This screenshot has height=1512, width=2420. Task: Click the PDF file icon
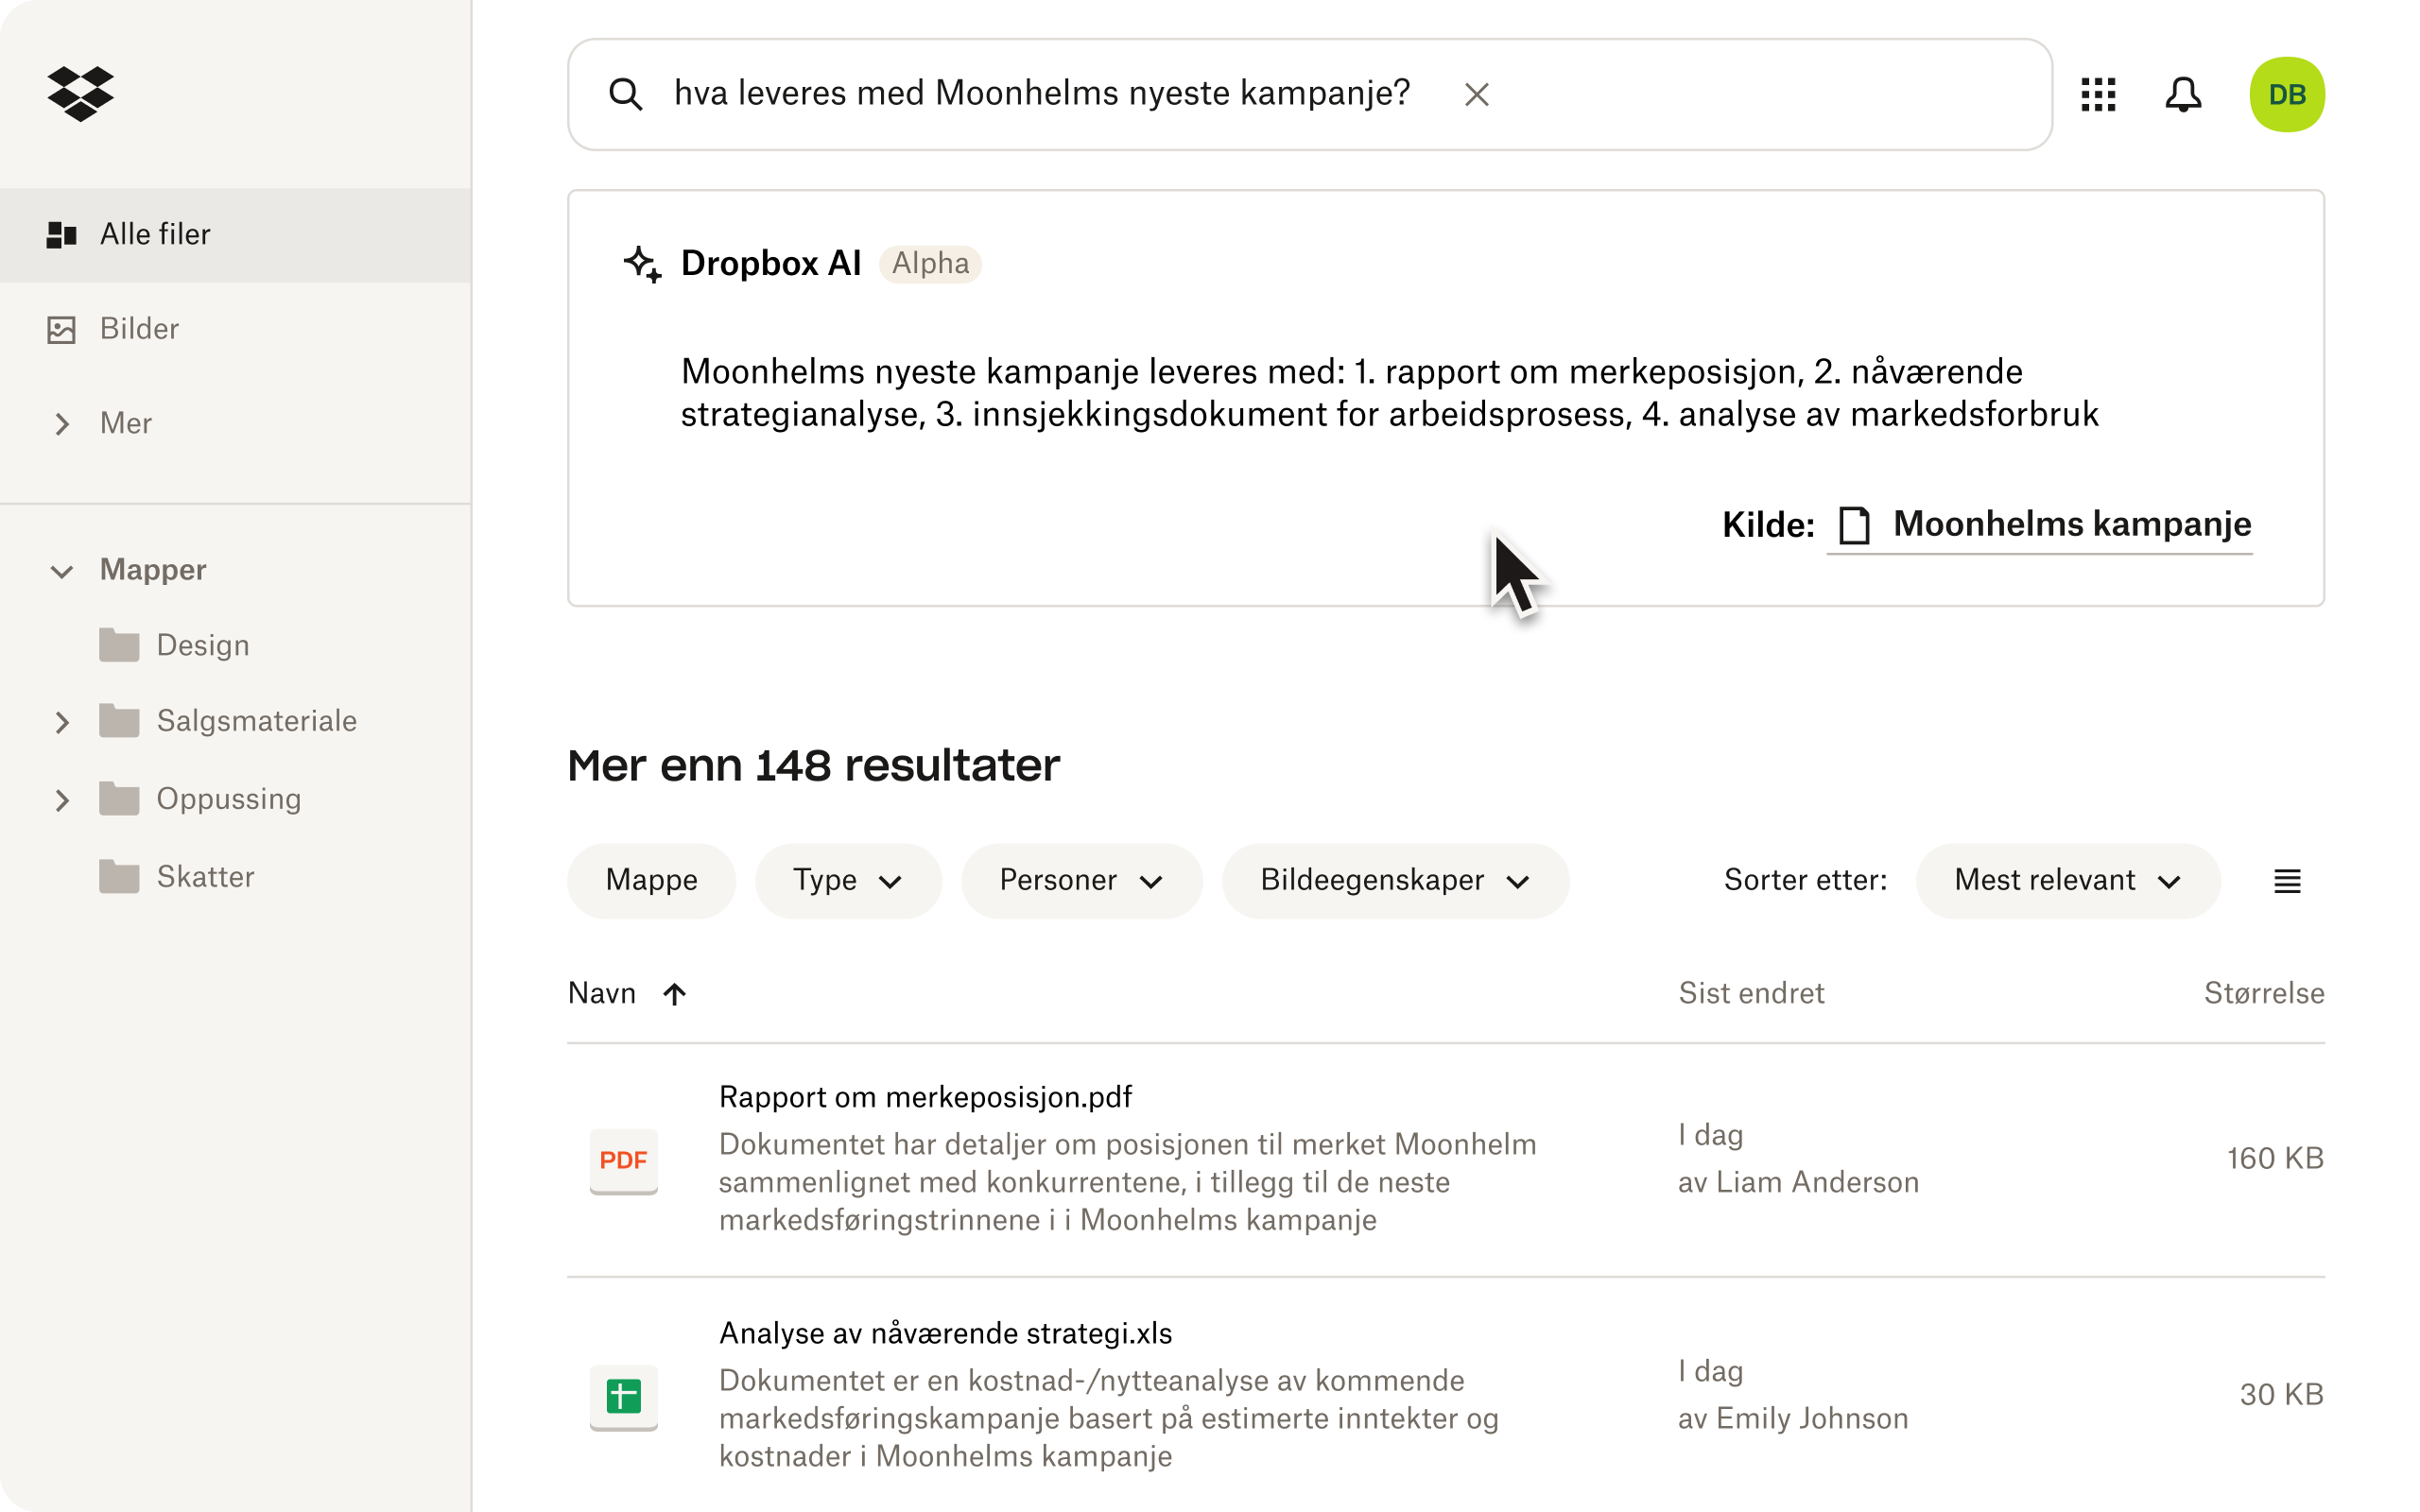point(623,1161)
